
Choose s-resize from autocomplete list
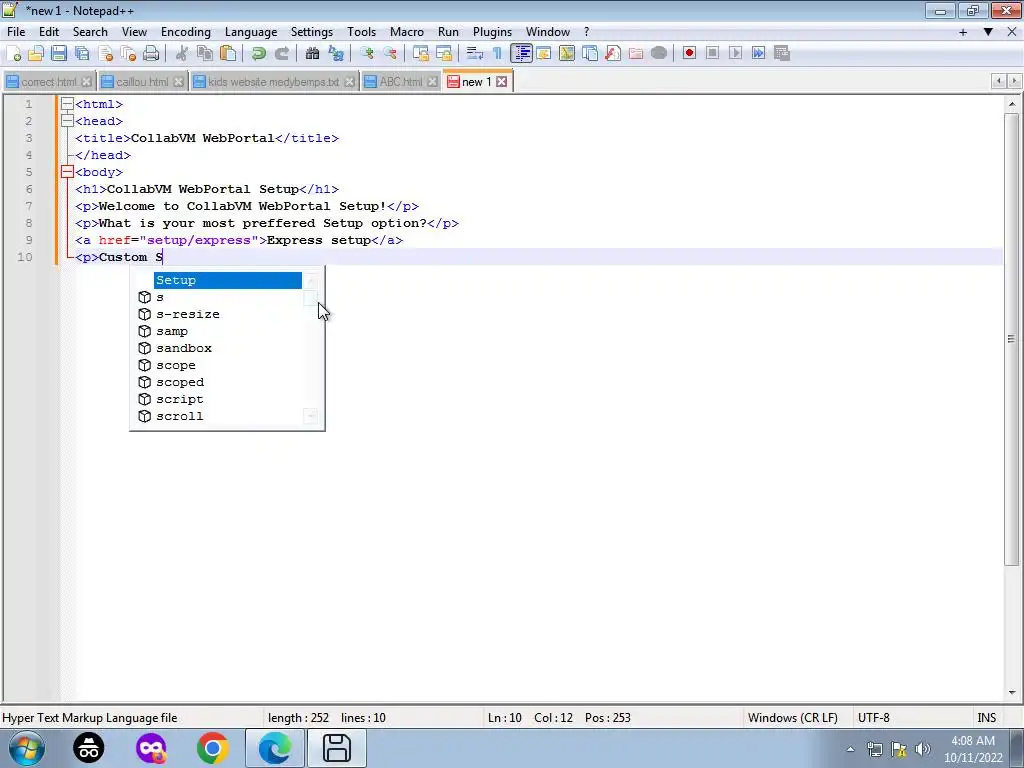(187, 314)
